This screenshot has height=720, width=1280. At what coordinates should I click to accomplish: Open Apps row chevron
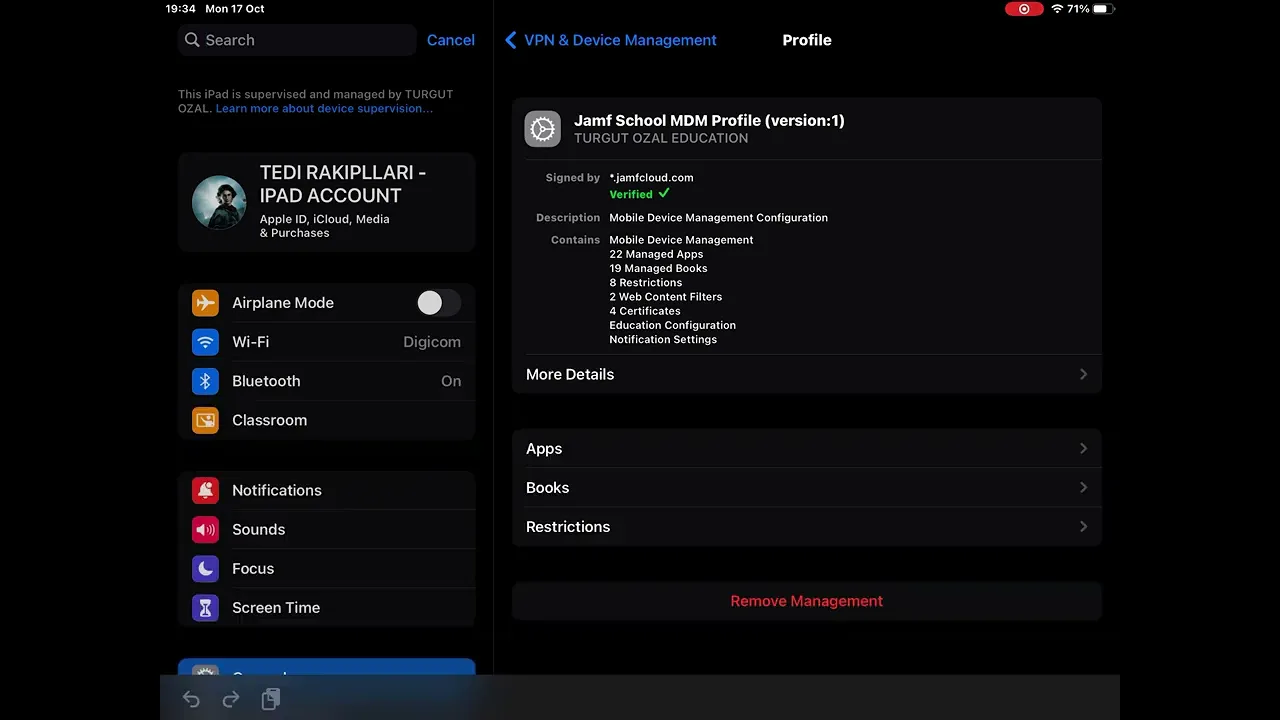click(1083, 448)
